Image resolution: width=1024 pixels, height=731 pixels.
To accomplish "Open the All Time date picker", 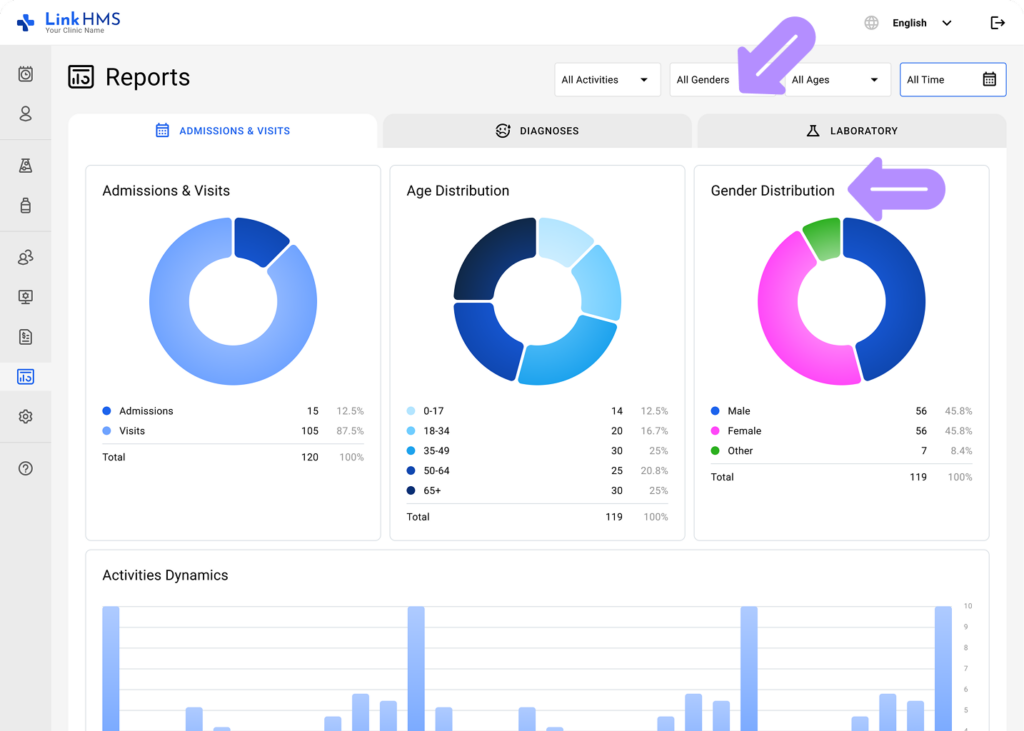I will pos(952,79).
